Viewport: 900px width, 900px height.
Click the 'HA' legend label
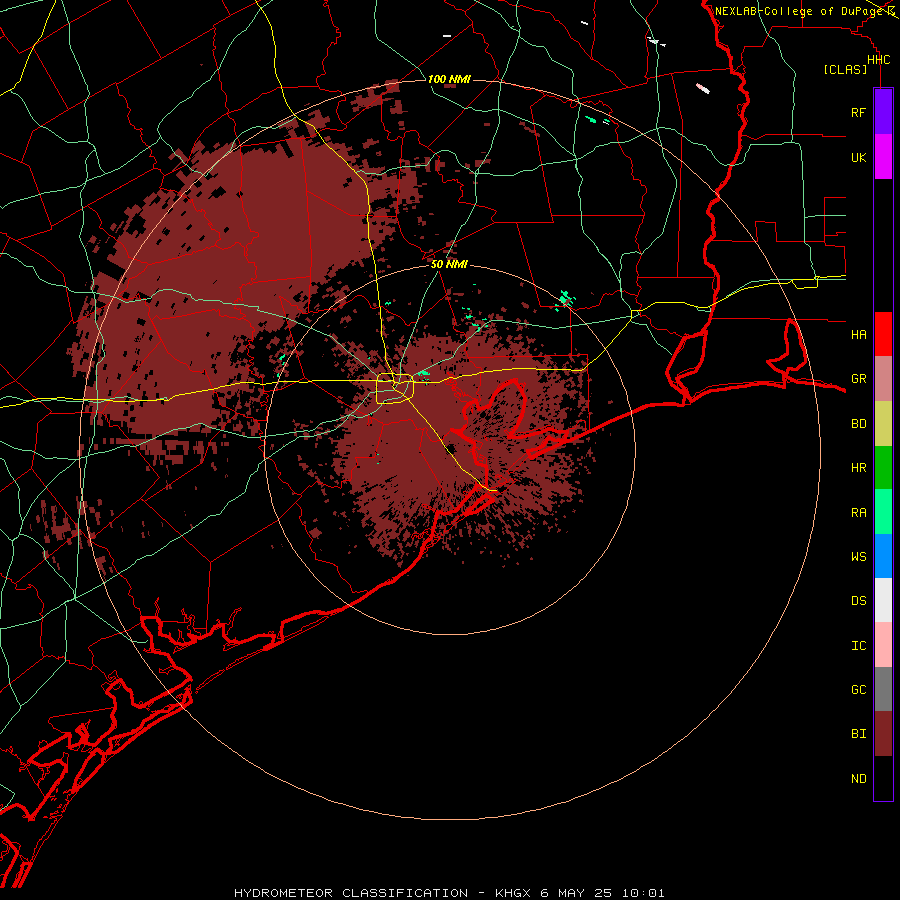tap(858, 334)
